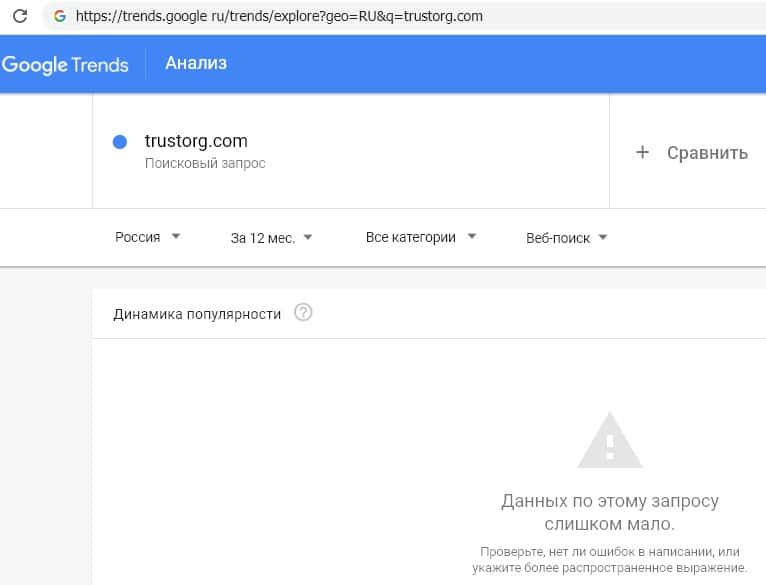The width and height of the screenshot is (766, 585).
Task: Click the browser reload icon
Action: (x=19, y=16)
